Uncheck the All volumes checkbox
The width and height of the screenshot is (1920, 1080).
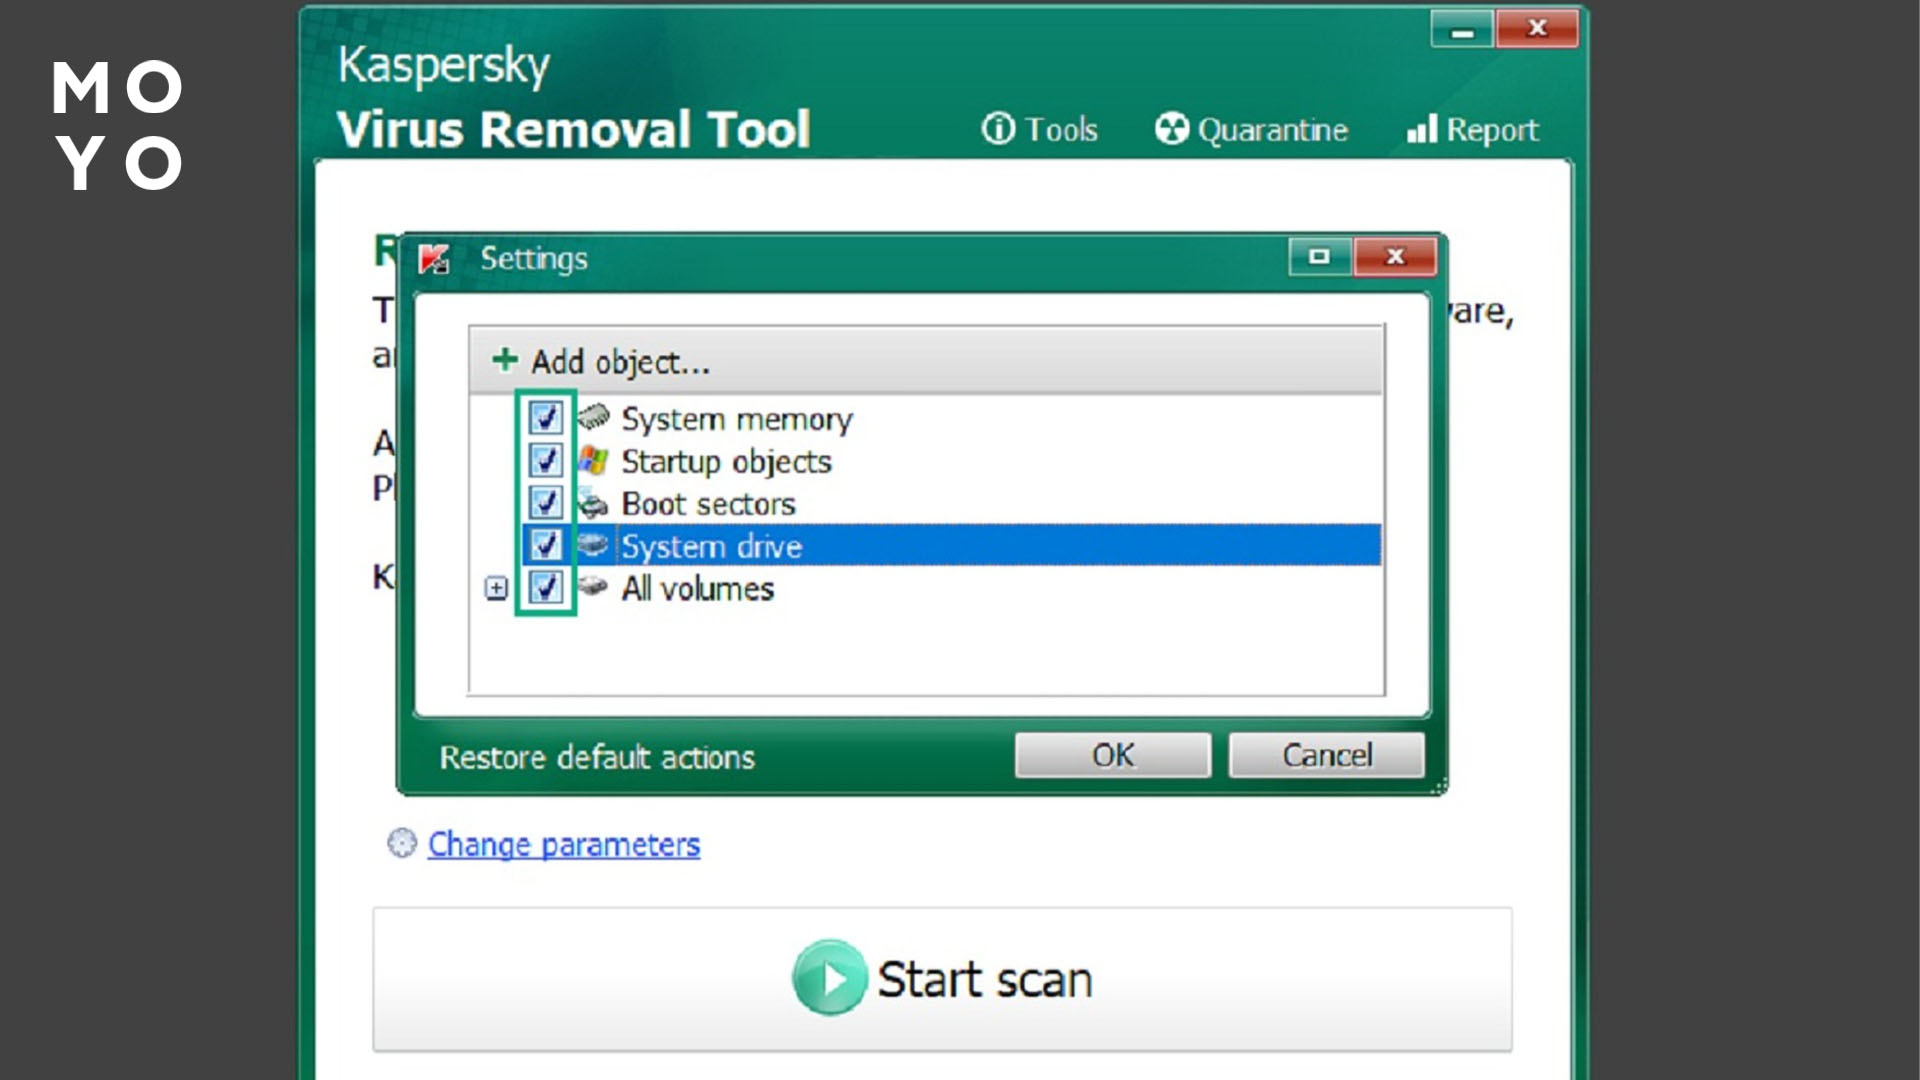tap(545, 587)
